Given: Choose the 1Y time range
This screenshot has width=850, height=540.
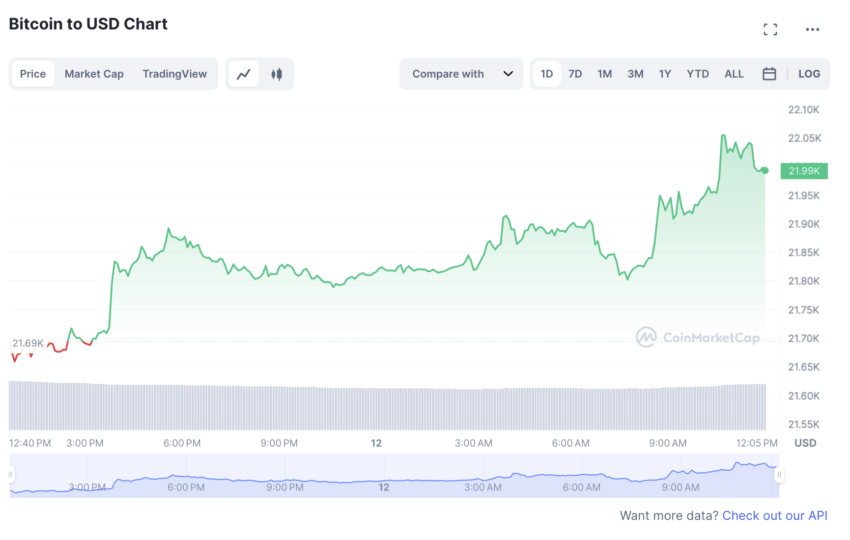Looking at the screenshot, I should (x=665, y=74).
